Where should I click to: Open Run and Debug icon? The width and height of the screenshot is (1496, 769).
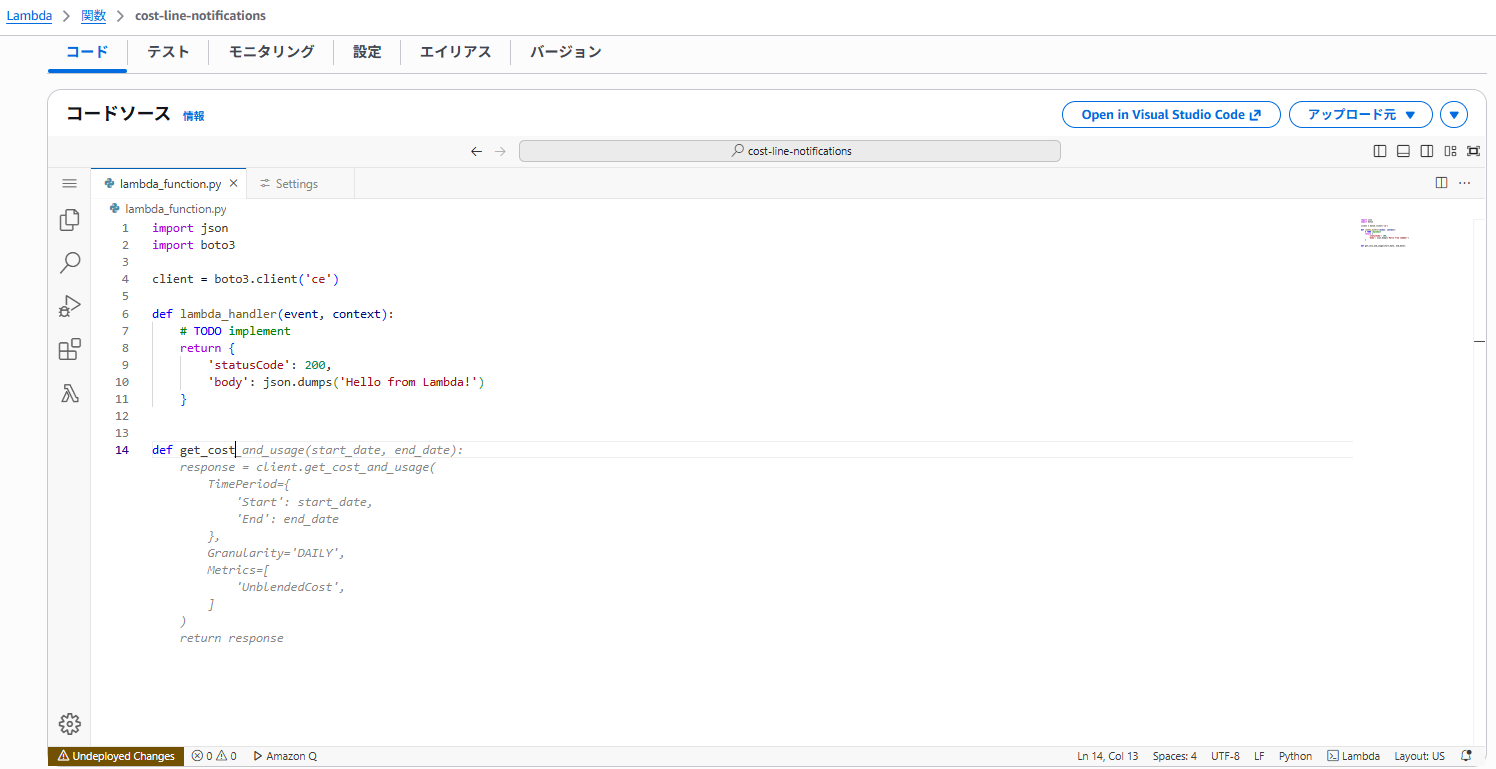coord(69,306)
